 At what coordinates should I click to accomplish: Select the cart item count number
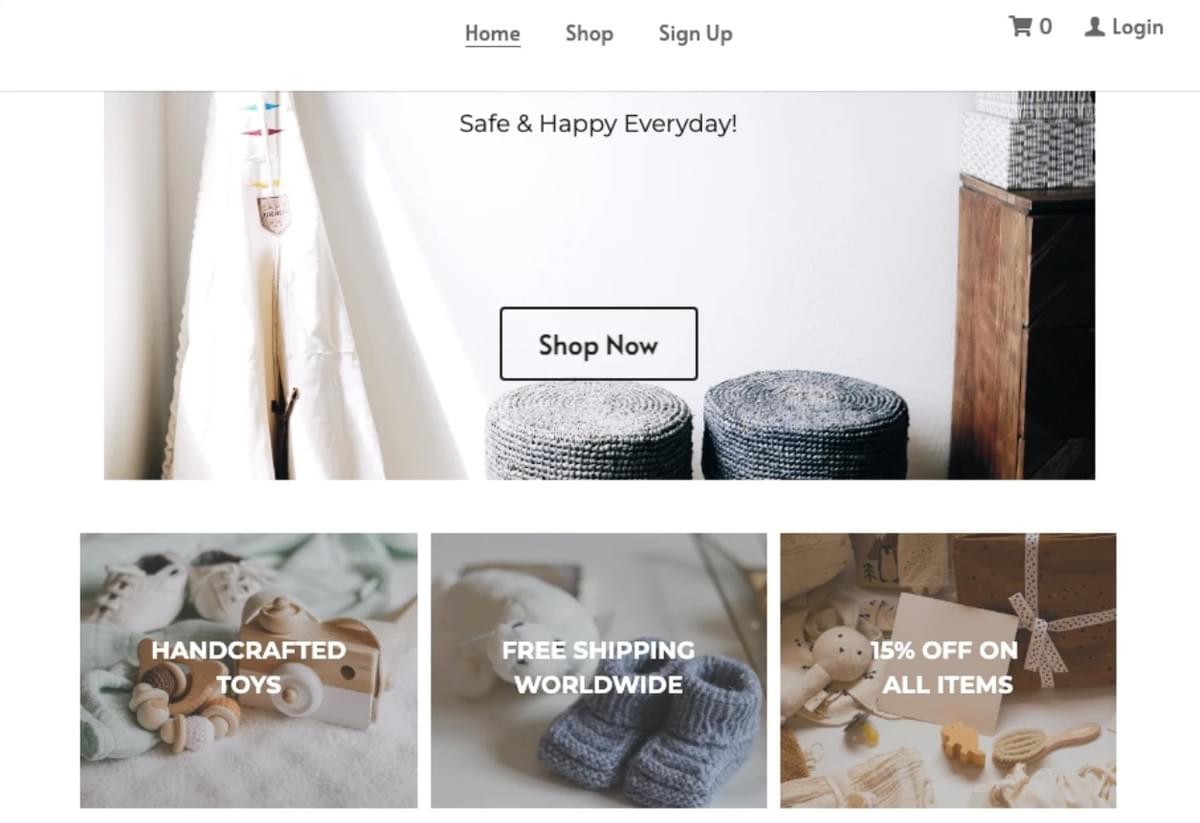1045,27
